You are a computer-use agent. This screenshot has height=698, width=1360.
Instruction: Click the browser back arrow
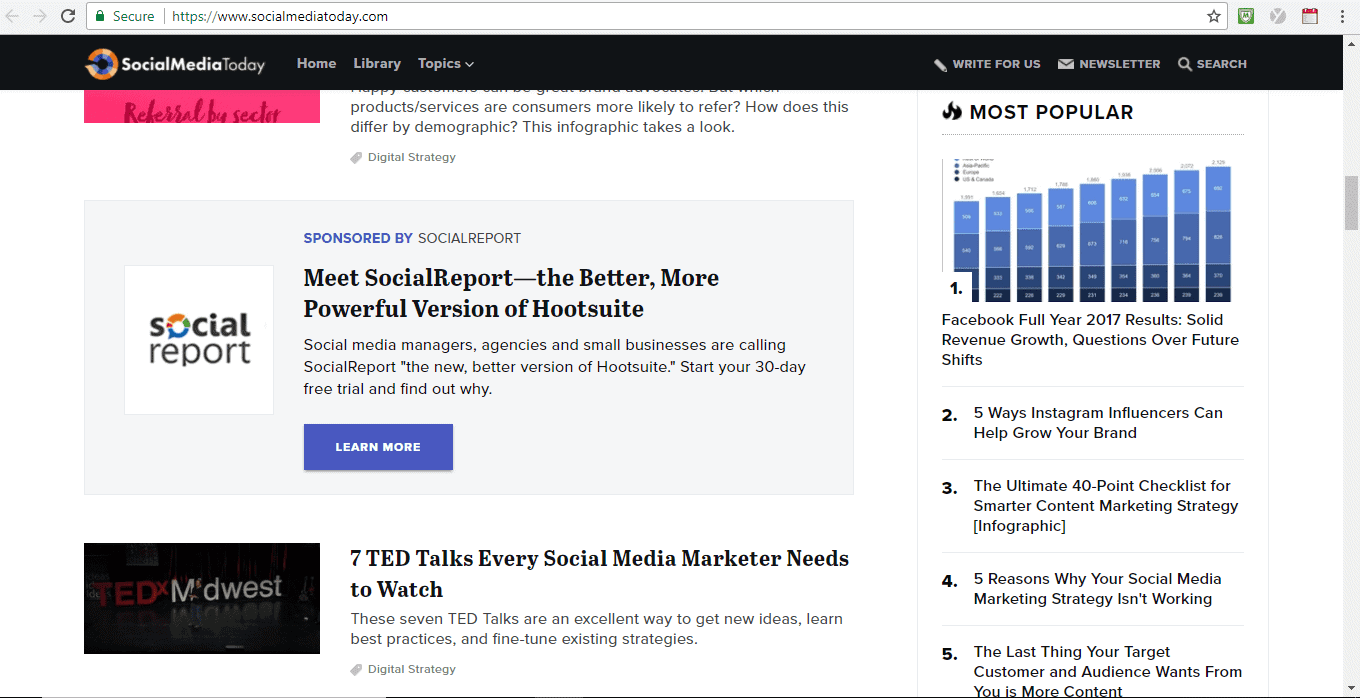click(x=13, y=16)
